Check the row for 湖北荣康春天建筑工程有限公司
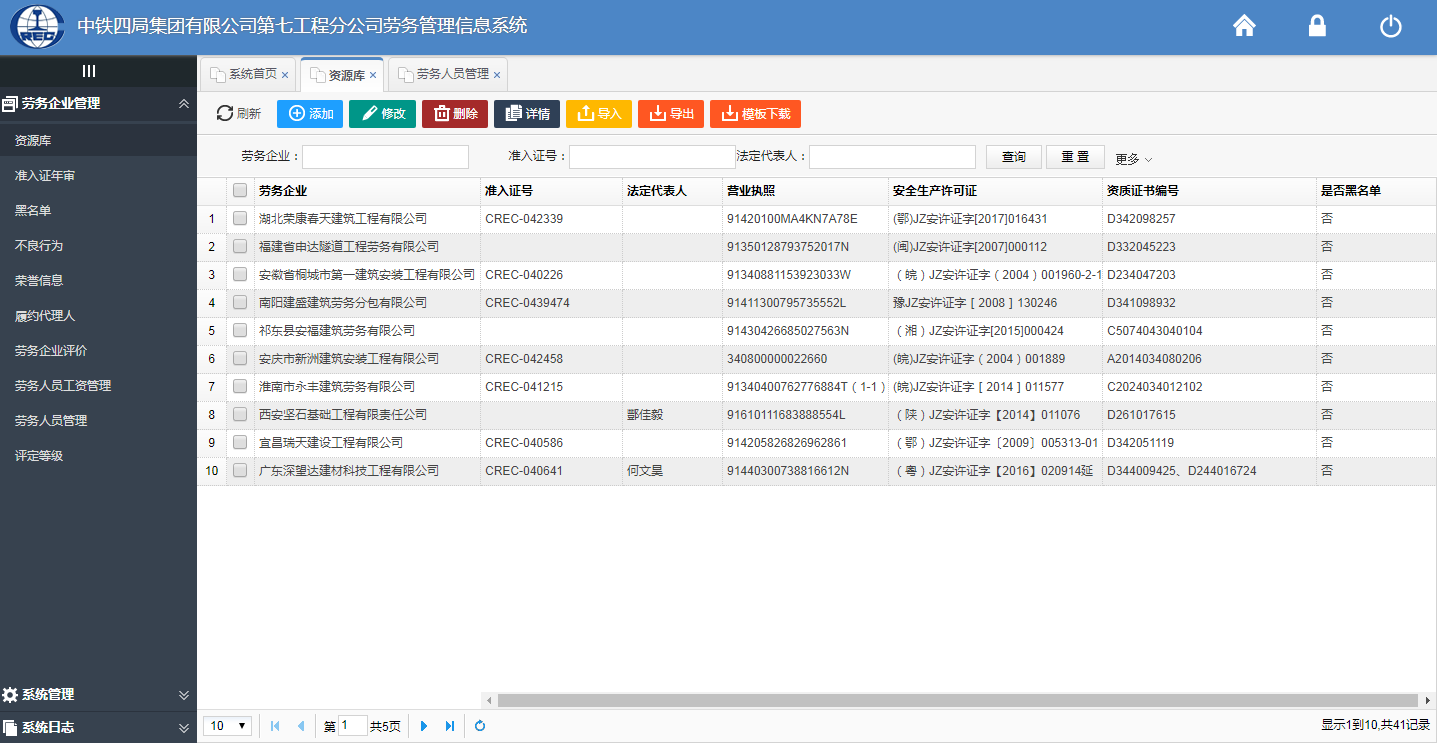Viewport: 1437px width, 743px height. 240,218
